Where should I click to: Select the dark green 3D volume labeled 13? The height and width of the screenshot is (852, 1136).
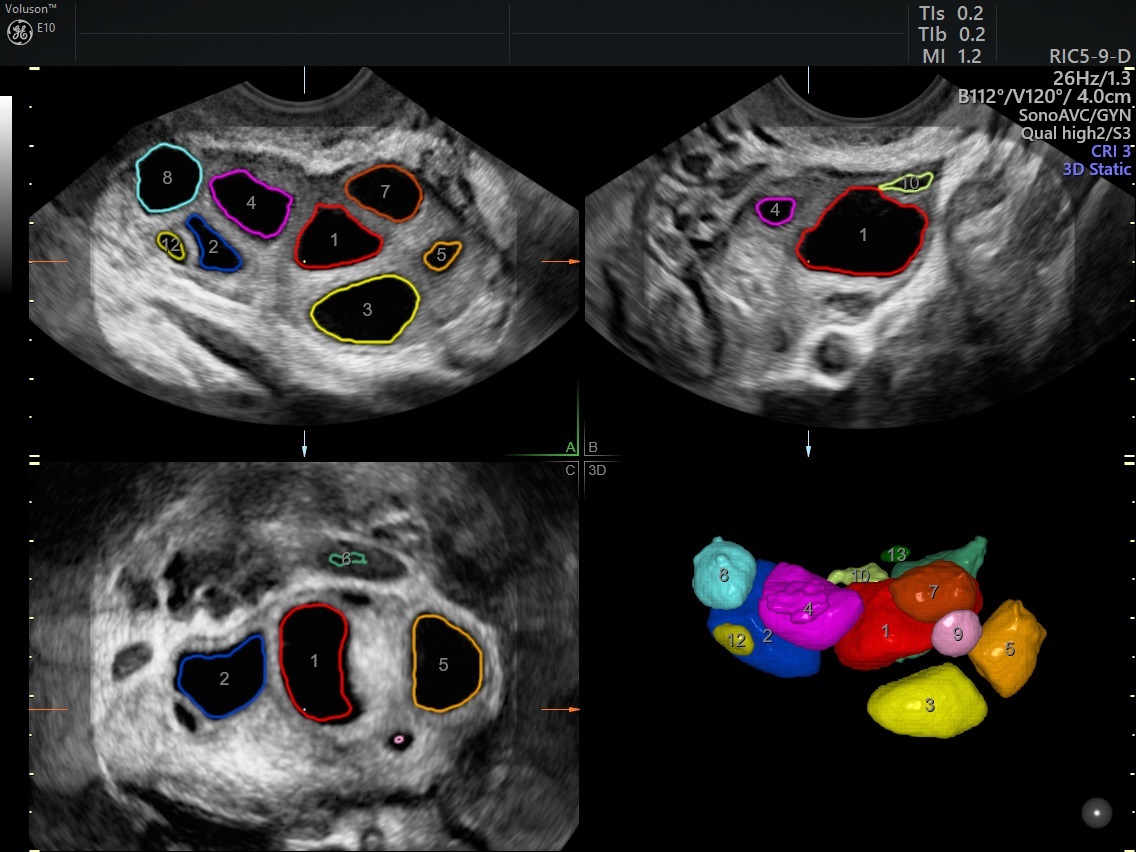896,554
